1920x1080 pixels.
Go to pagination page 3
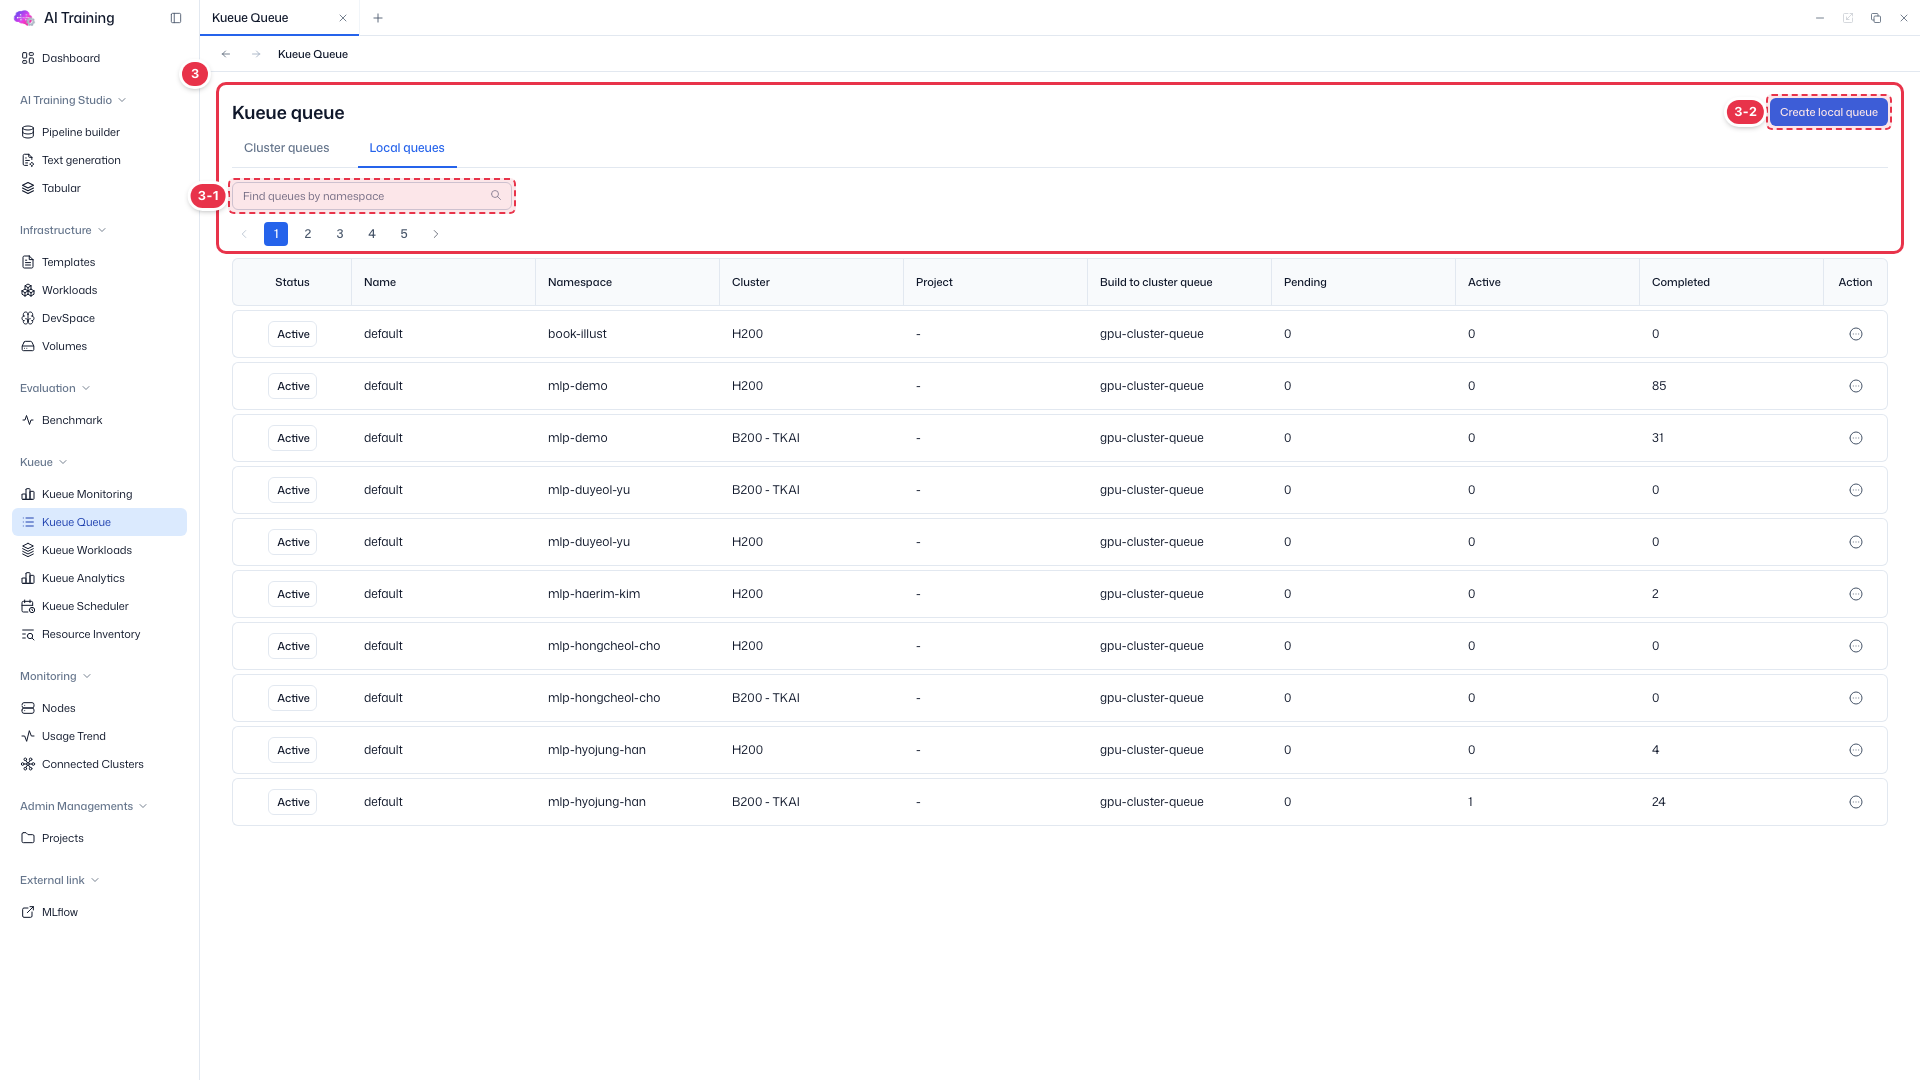pos(340,234)
